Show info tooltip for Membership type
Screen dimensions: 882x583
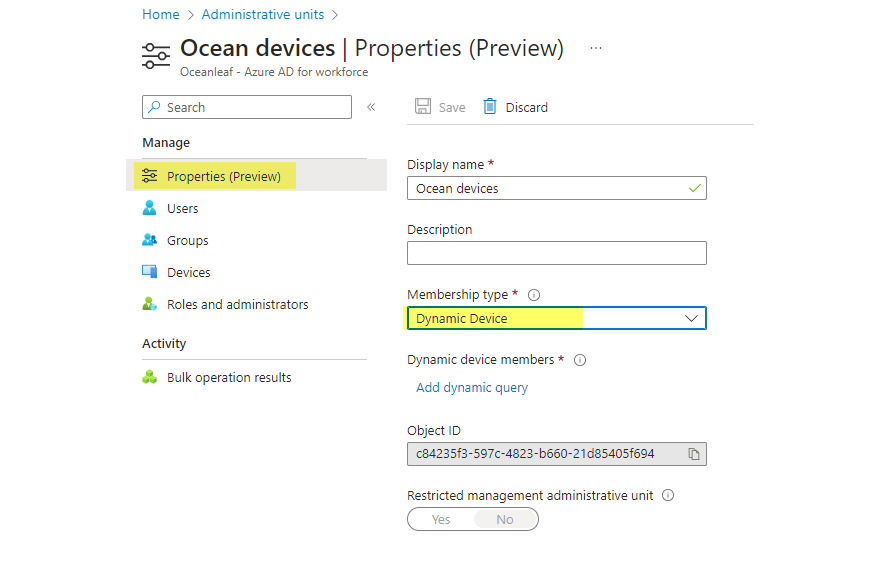click(x=534, y=295)
